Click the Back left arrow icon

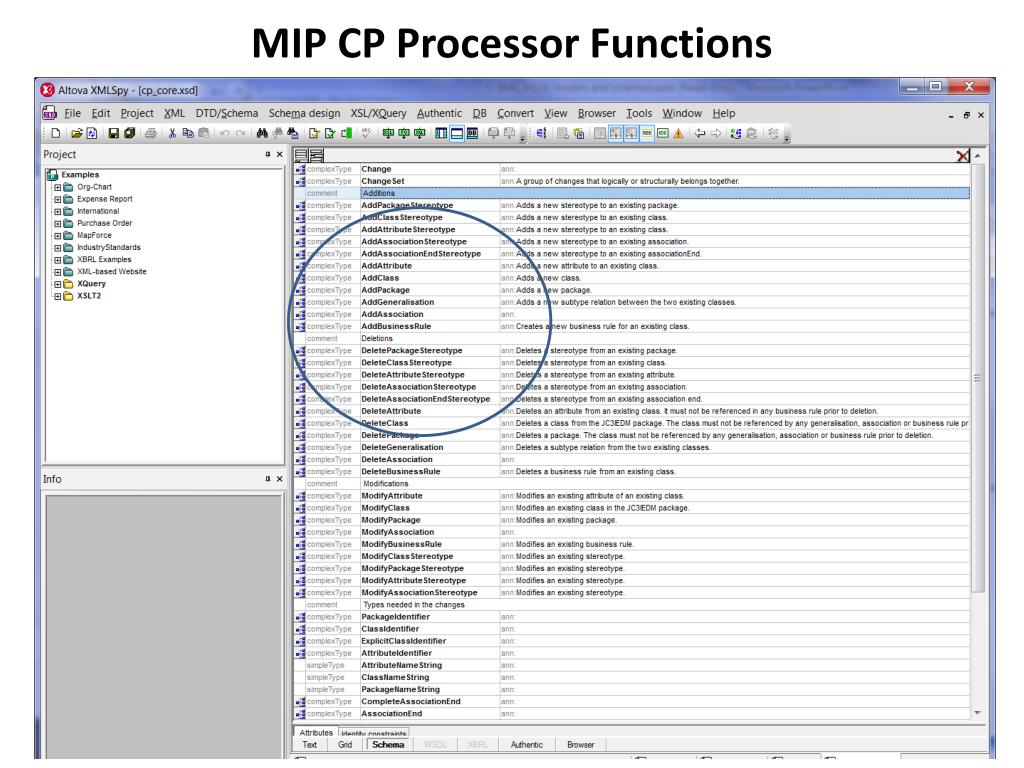(700, 133)
